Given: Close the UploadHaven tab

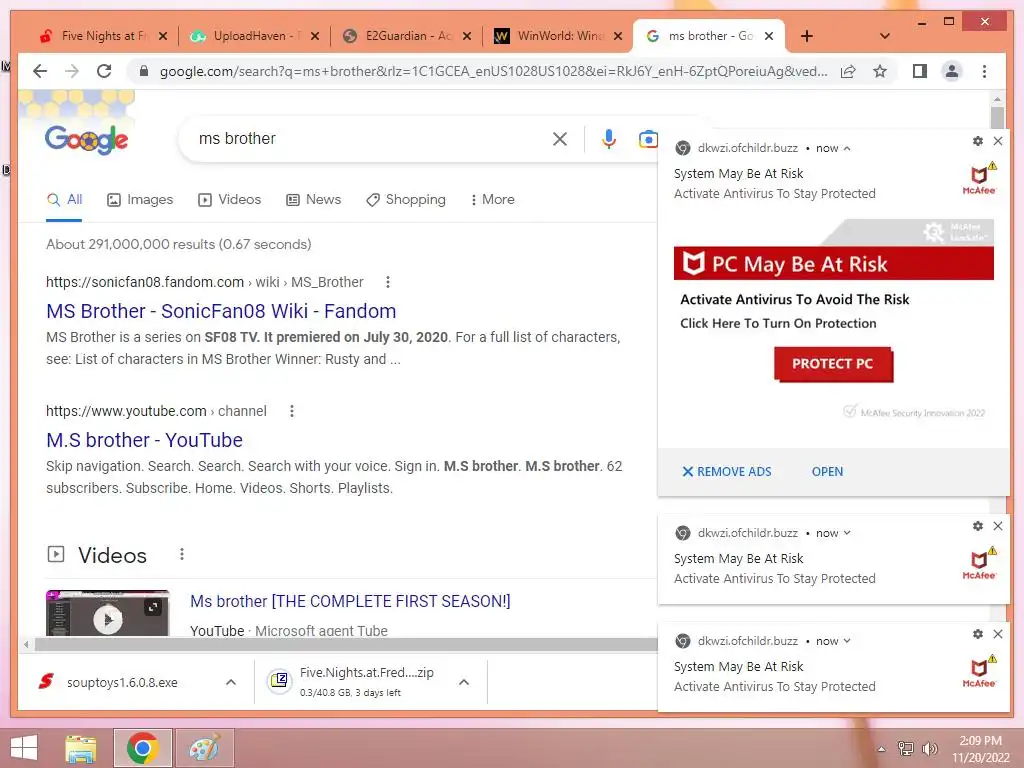Looking at the screenshot, I should coord(315,36).
